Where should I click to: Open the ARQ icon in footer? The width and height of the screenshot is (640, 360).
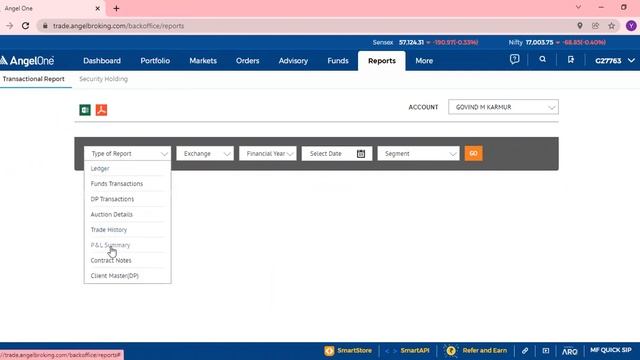(x=569, y=351)
